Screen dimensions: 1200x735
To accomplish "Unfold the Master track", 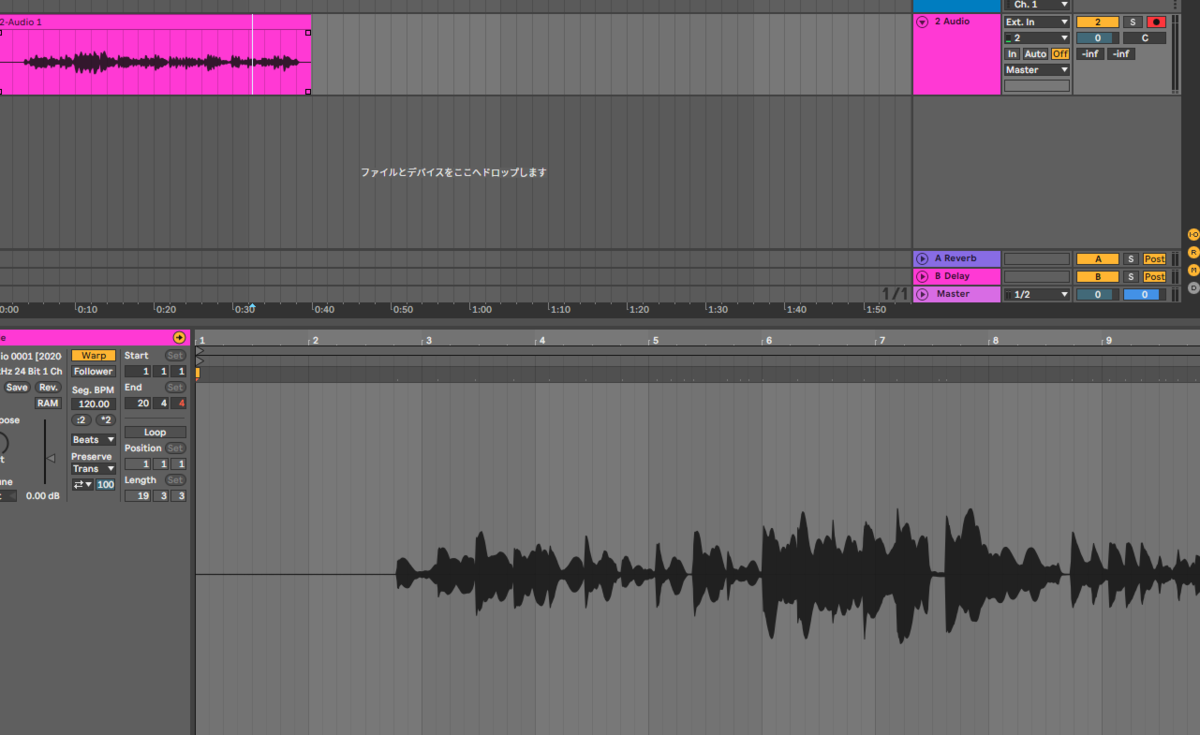I will [x=922, y=294].
